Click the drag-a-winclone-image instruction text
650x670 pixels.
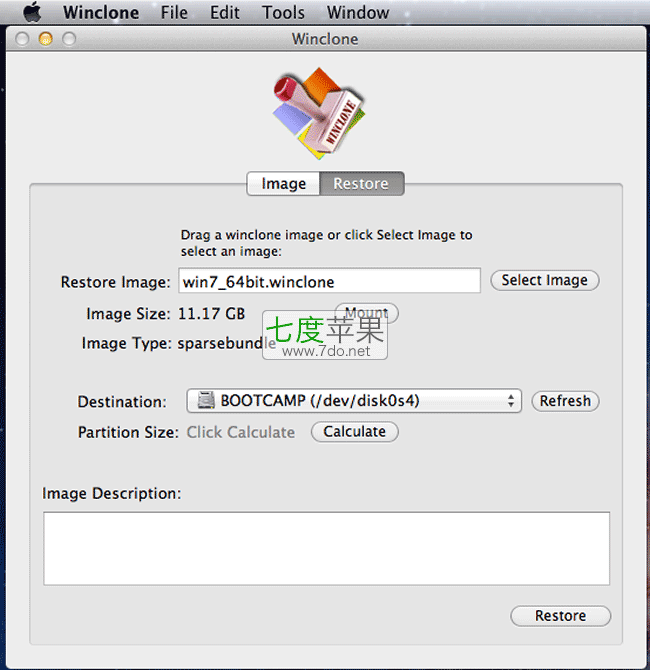(x=326, y=243)
